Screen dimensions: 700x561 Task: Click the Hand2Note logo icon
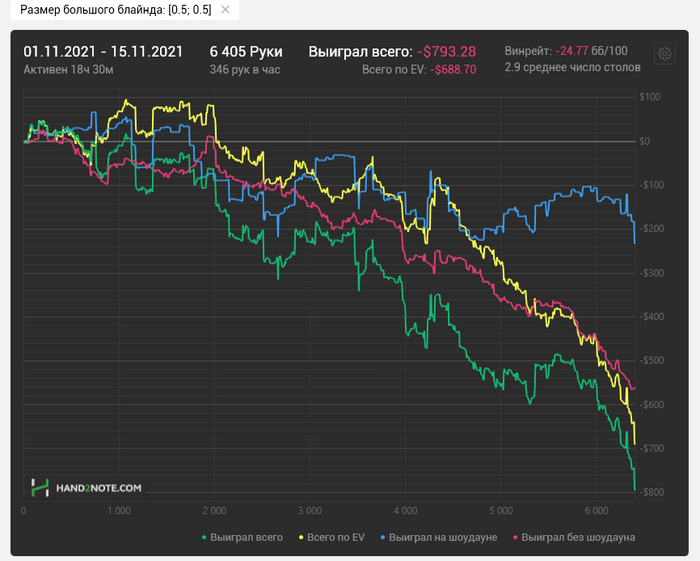pyautogui.click(x=40, y=488)
